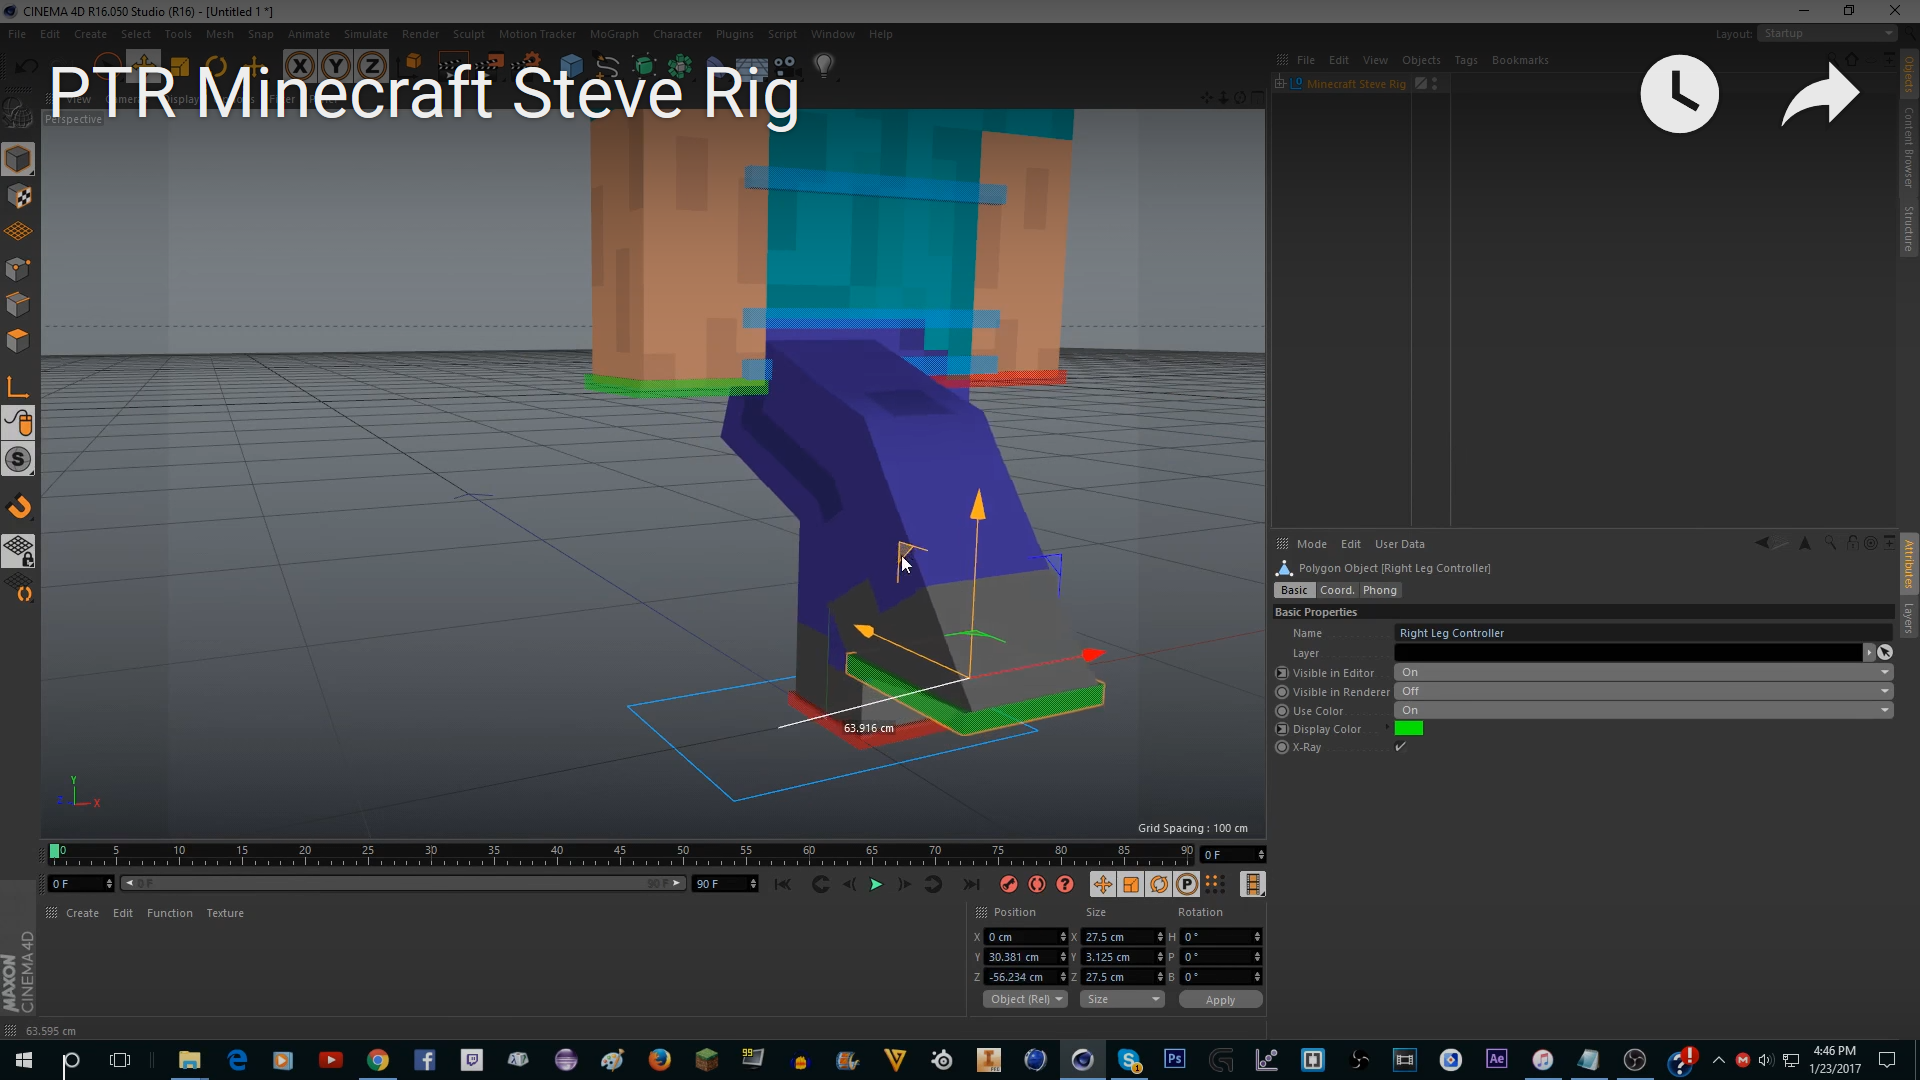Open Size mode dropdown in coordinates

pos(1122,999)
